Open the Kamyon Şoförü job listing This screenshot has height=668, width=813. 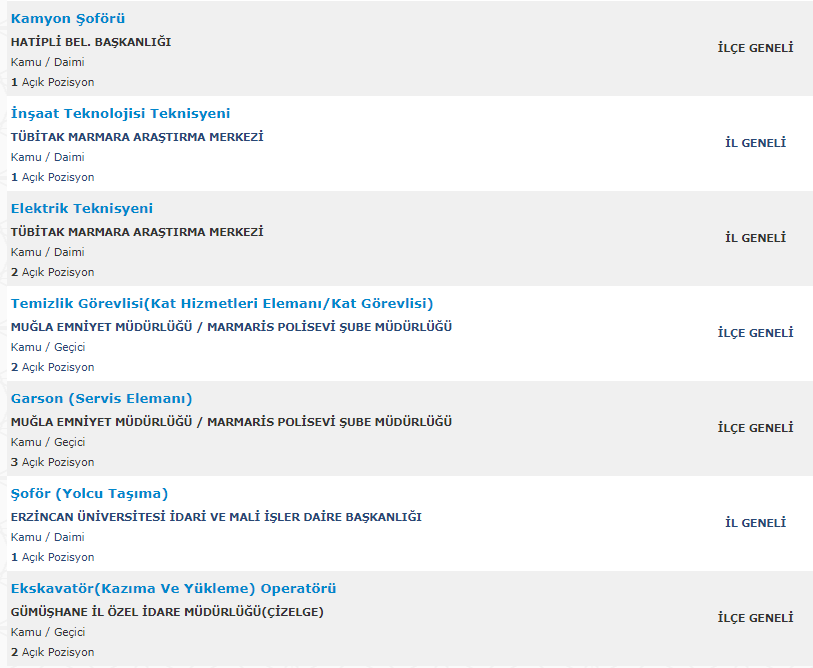click(x=68, y=19)
